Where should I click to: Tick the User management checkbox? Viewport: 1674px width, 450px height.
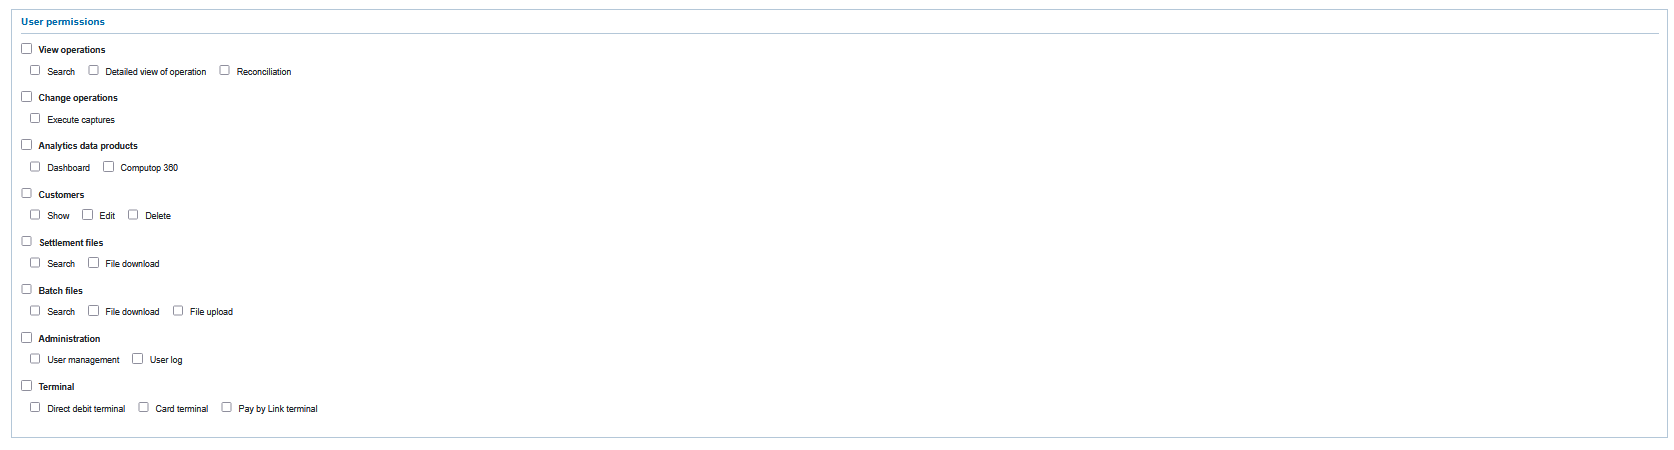pos(35,358)
